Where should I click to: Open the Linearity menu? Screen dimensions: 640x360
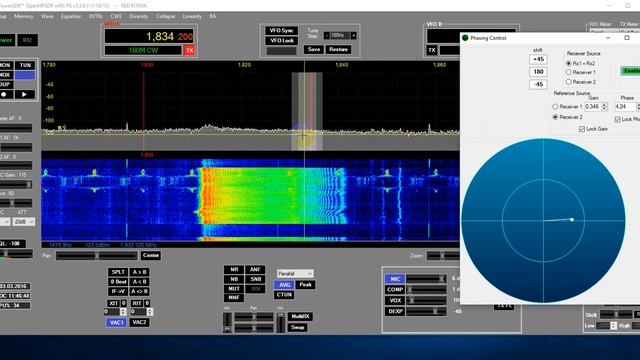click(192, 16)
